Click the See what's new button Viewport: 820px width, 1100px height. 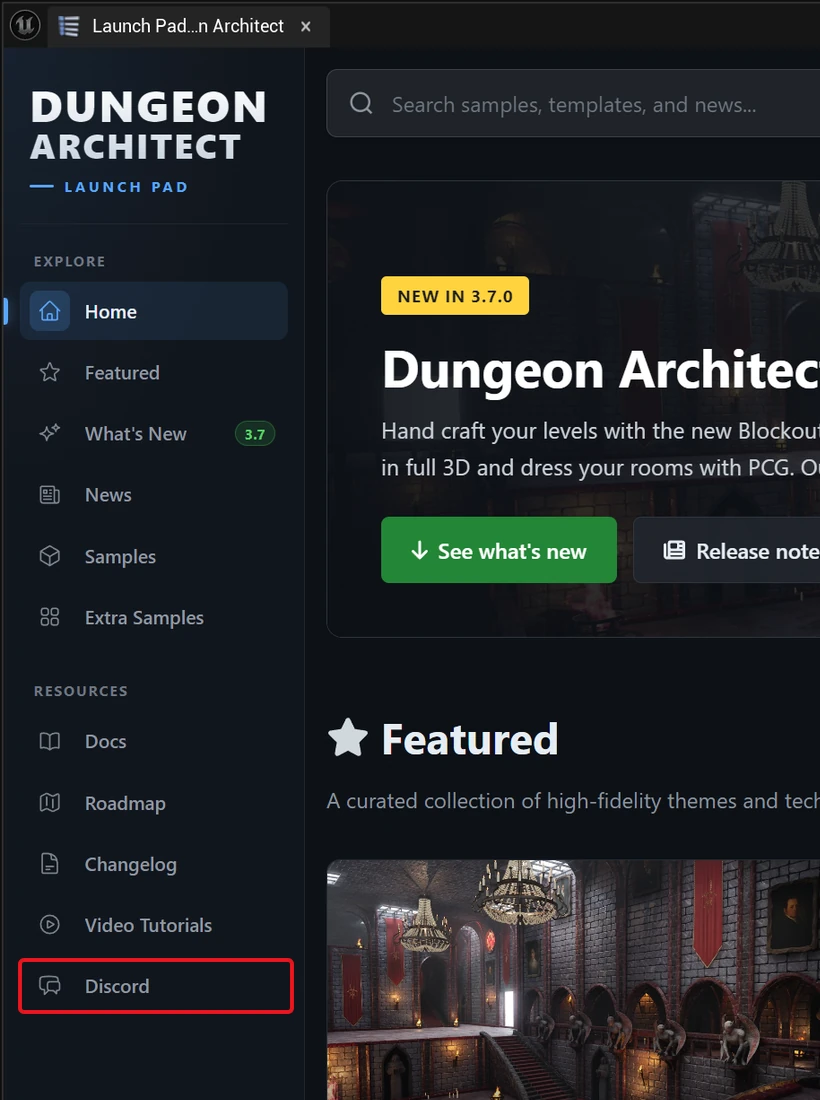pyautogui.click(x=499, y=551)
